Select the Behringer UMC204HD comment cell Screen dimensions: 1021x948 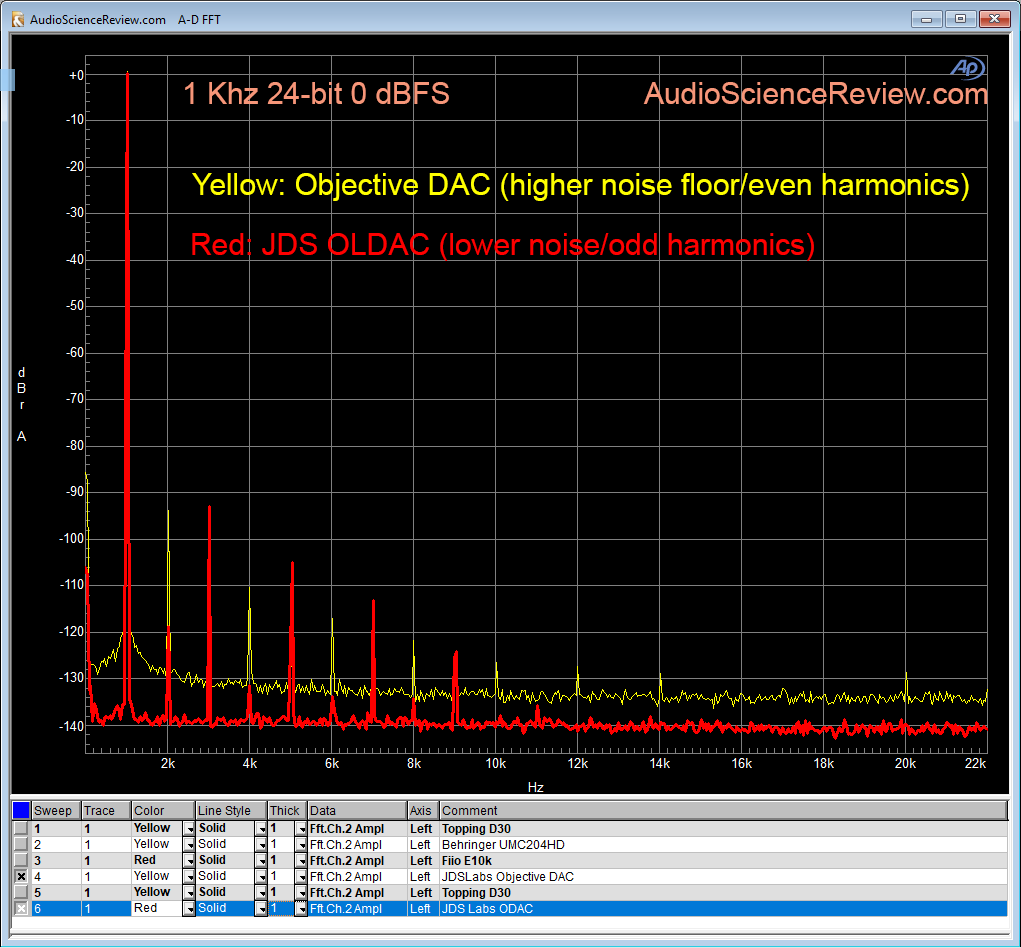(x=723, y=844)
